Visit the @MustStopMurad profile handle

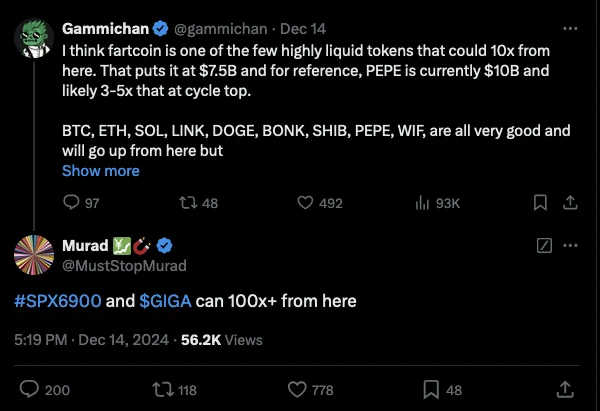[124, 266]
